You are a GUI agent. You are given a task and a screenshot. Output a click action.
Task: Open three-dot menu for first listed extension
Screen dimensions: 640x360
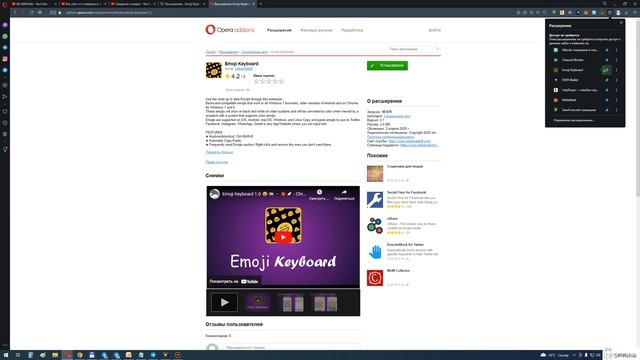pos(616,50)
